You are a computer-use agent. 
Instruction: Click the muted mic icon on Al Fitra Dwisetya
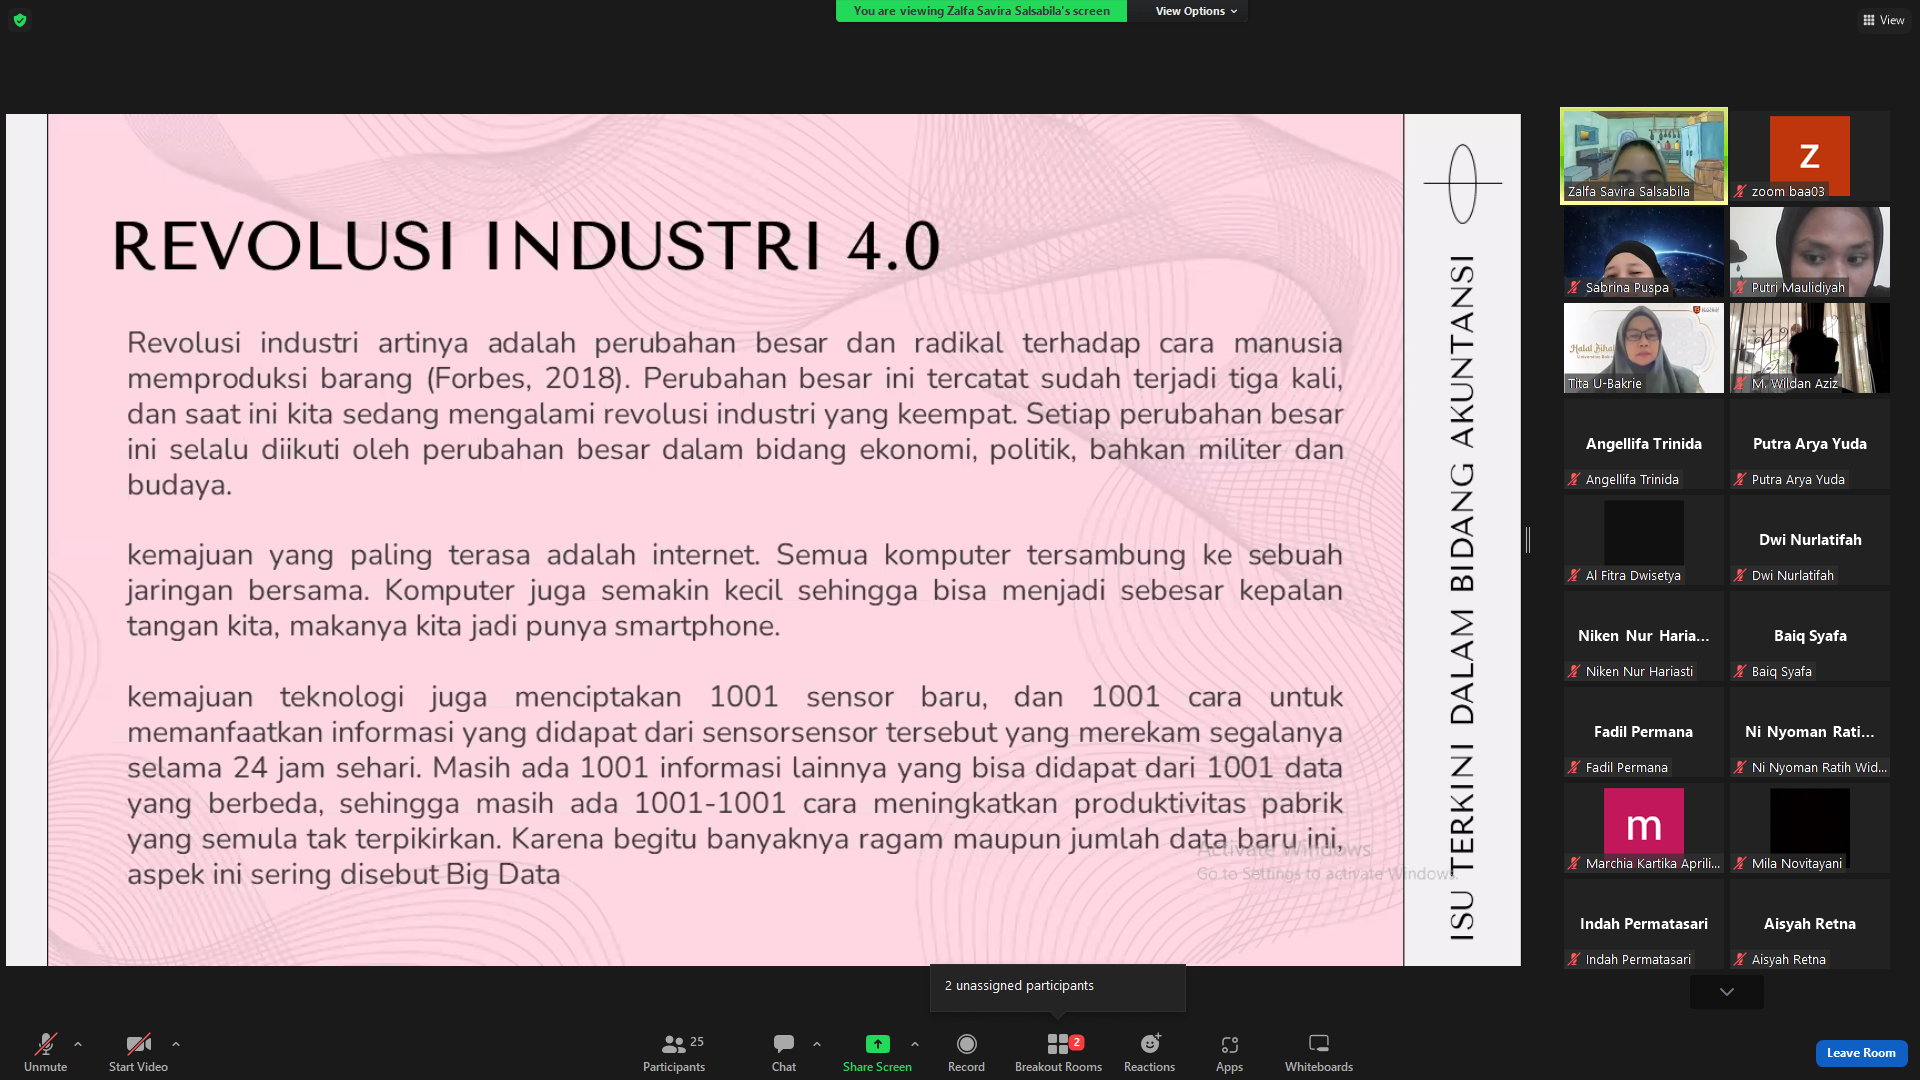1574,576
